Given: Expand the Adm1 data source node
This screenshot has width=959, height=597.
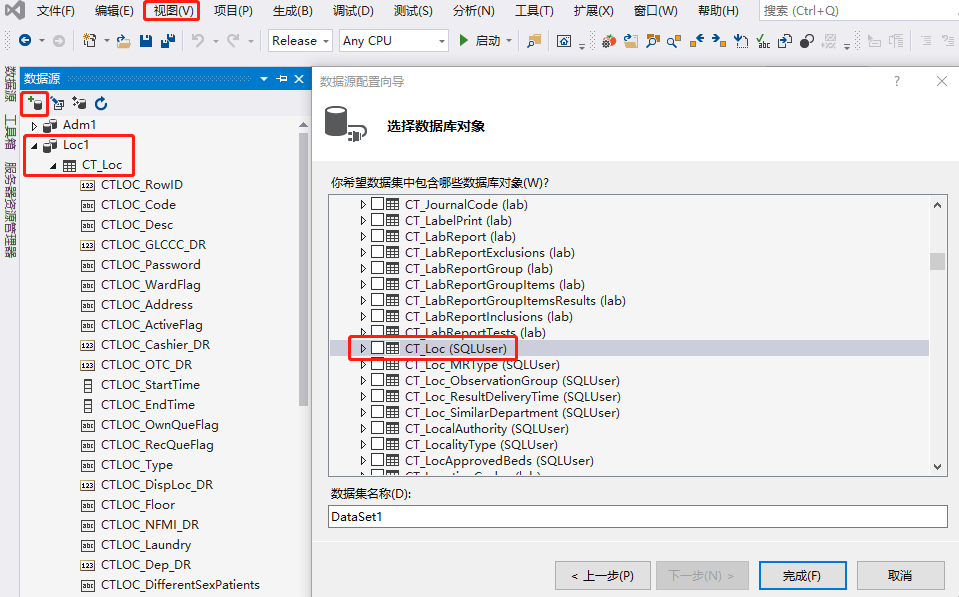Looking at the screenshot, I should (34, 125).
